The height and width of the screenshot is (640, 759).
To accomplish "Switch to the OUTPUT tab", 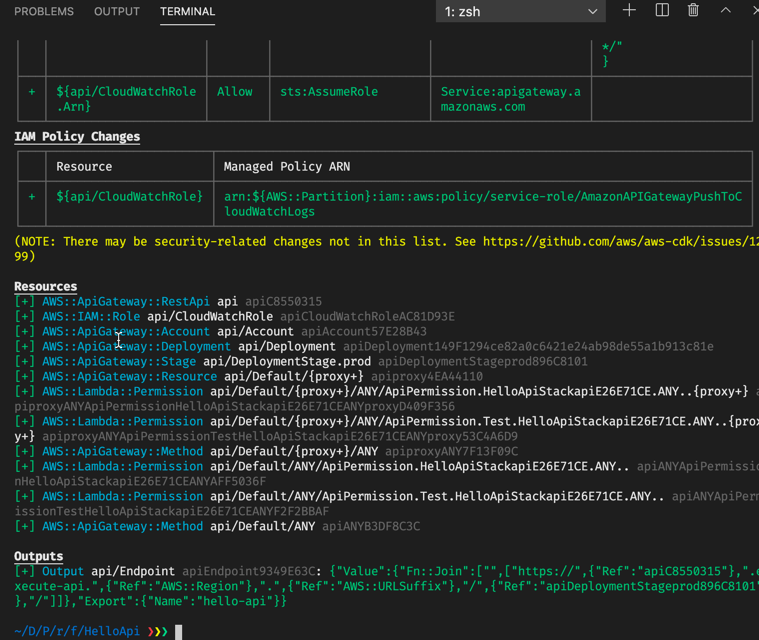I will click(x=117, y=11).
